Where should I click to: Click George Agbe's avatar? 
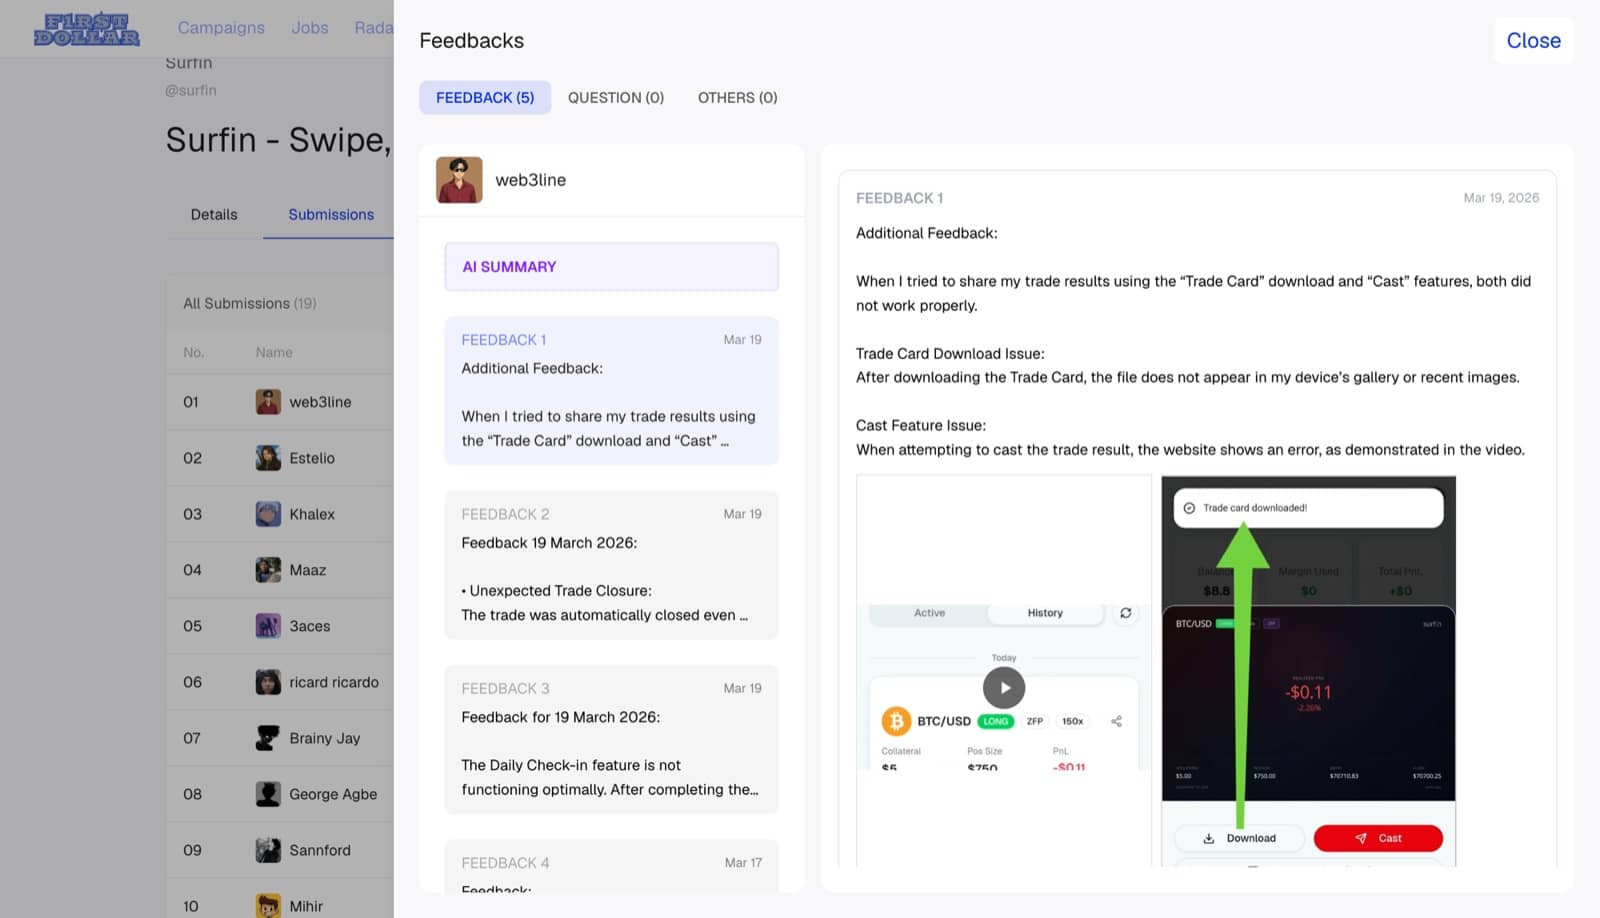[268, 794]
